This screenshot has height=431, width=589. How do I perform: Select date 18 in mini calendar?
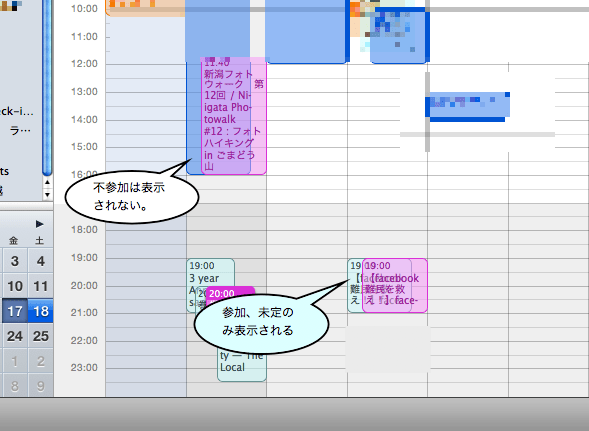coord(41,311)
